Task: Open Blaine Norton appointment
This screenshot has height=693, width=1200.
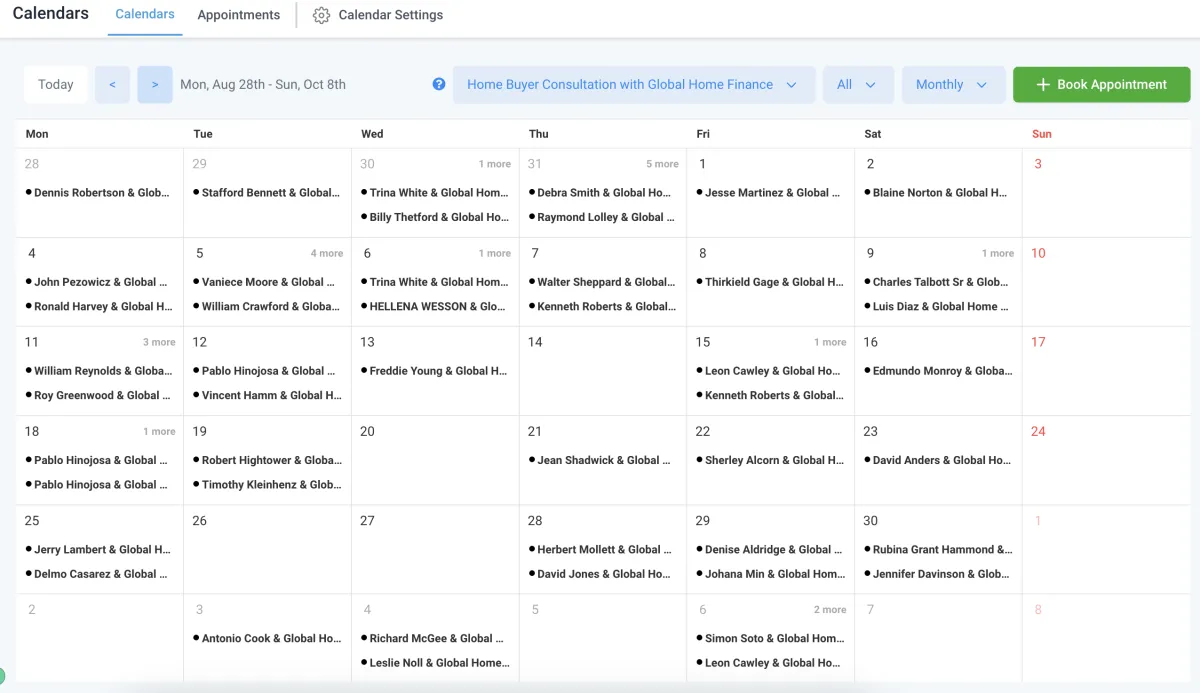Action: point(938,193)
